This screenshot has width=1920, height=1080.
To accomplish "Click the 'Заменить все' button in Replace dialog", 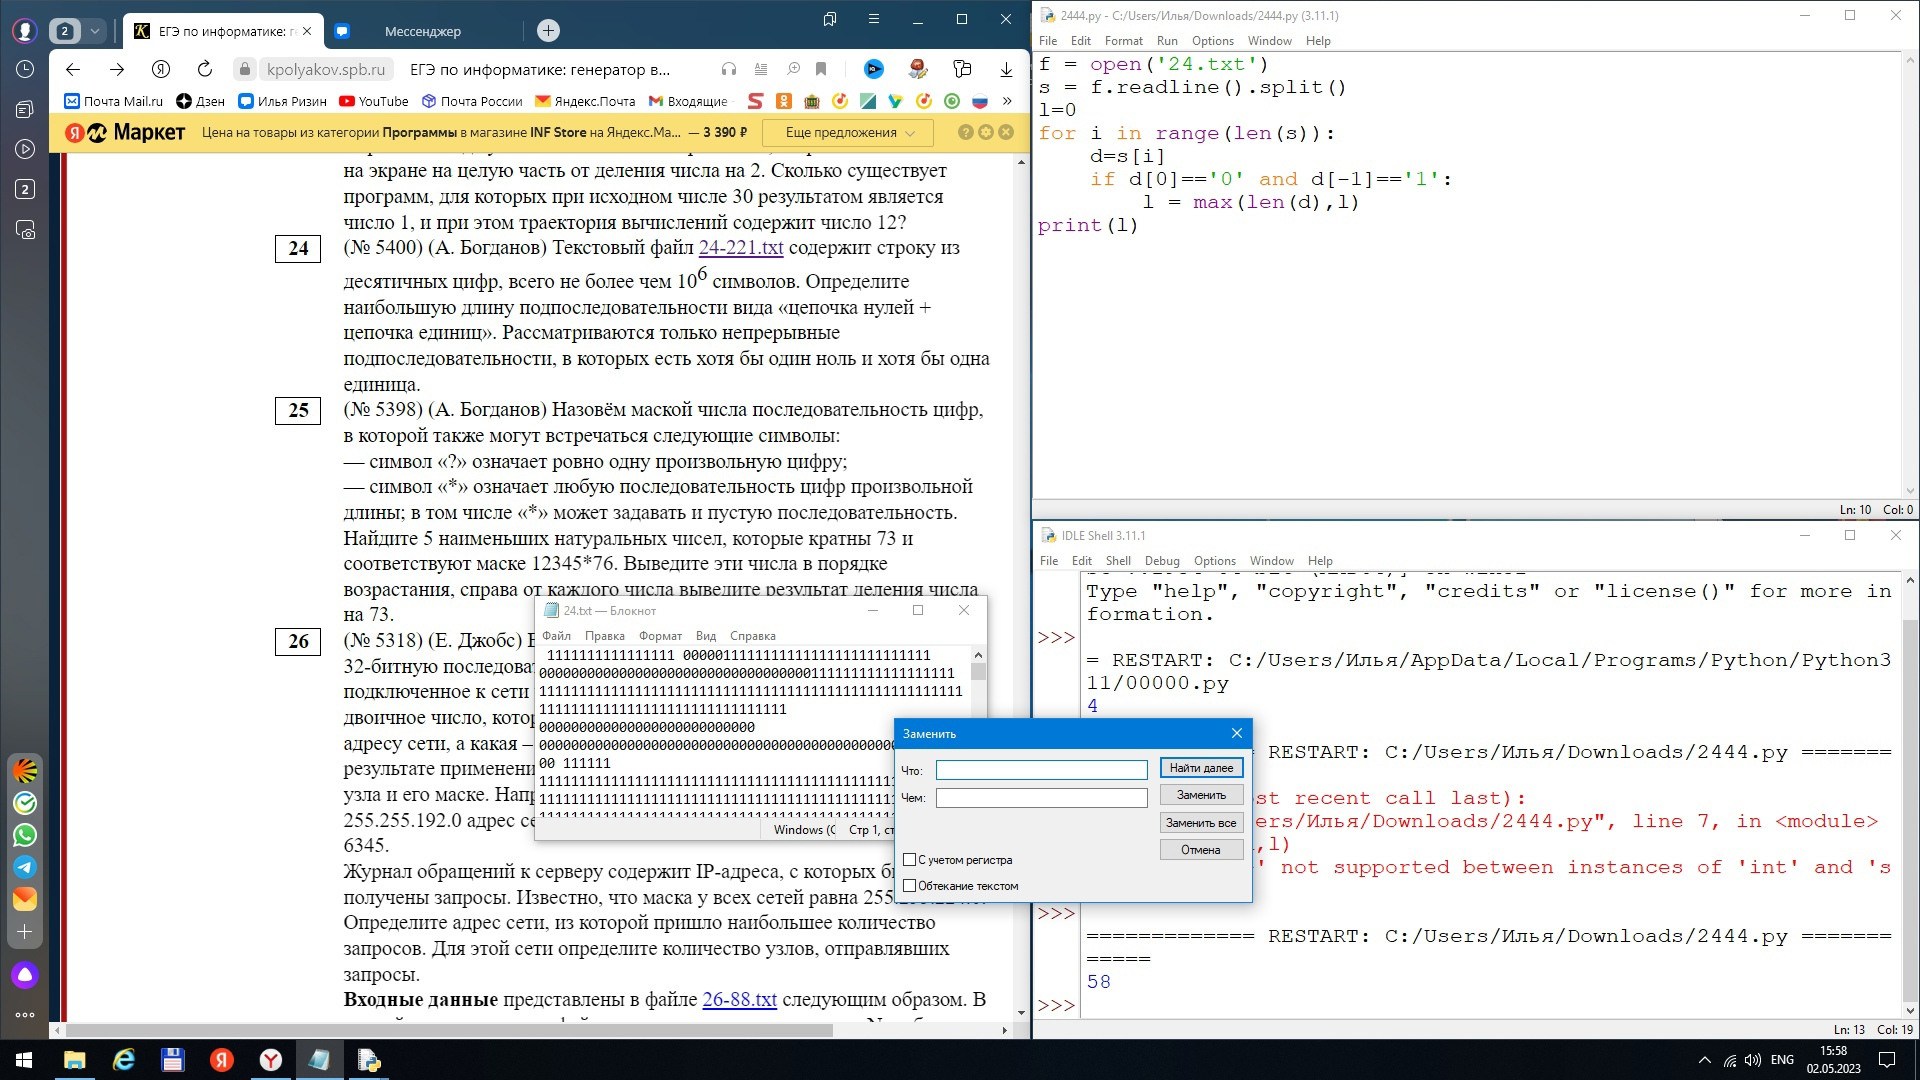I will coord(1201,822).
